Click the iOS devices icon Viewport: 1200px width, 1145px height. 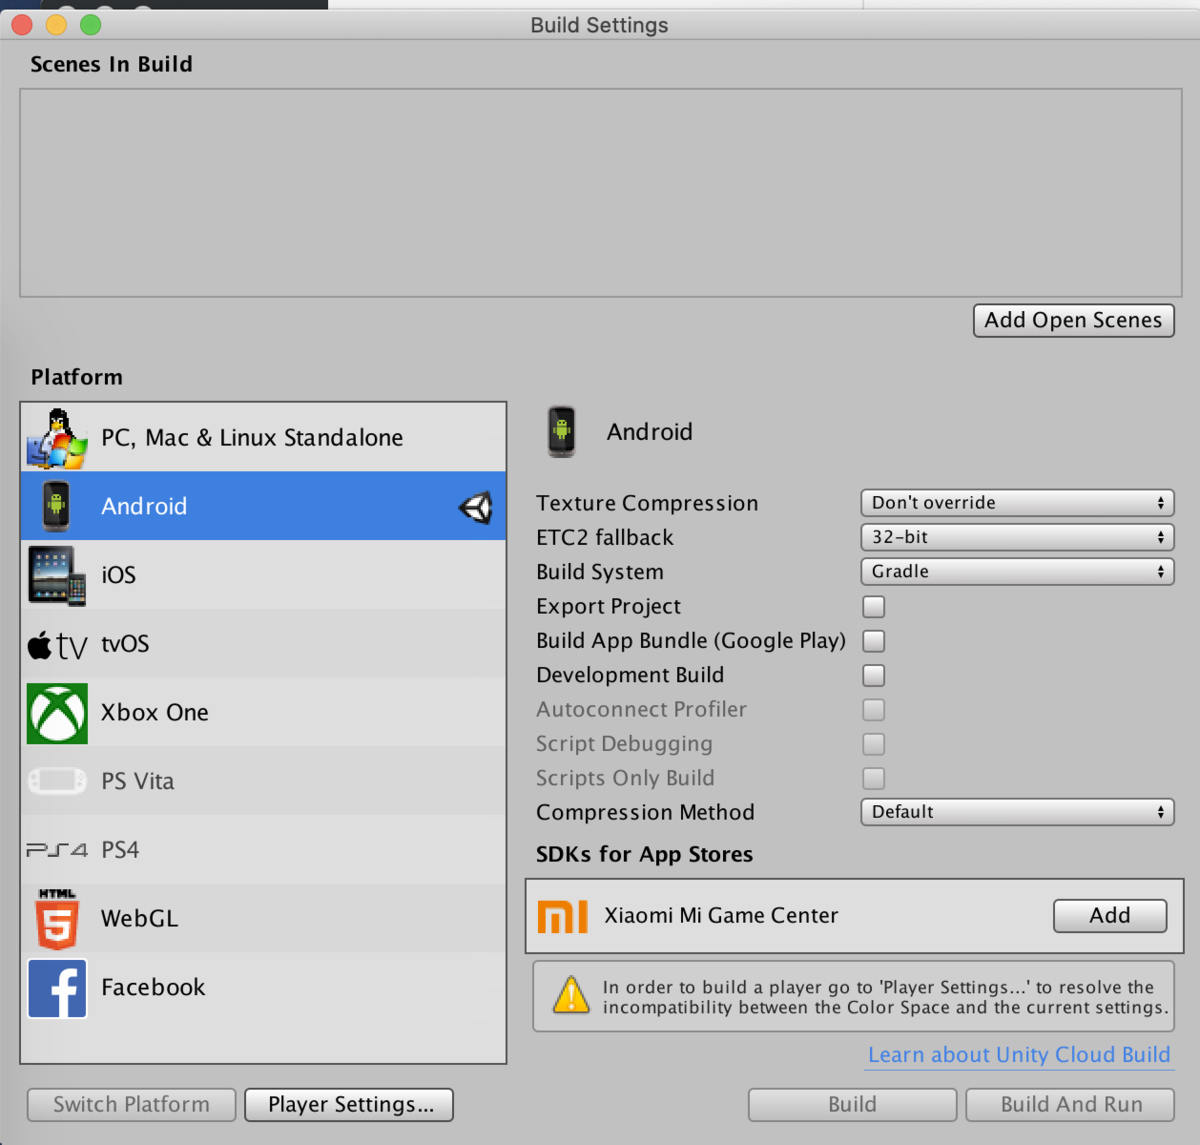(x=57, y=576)
